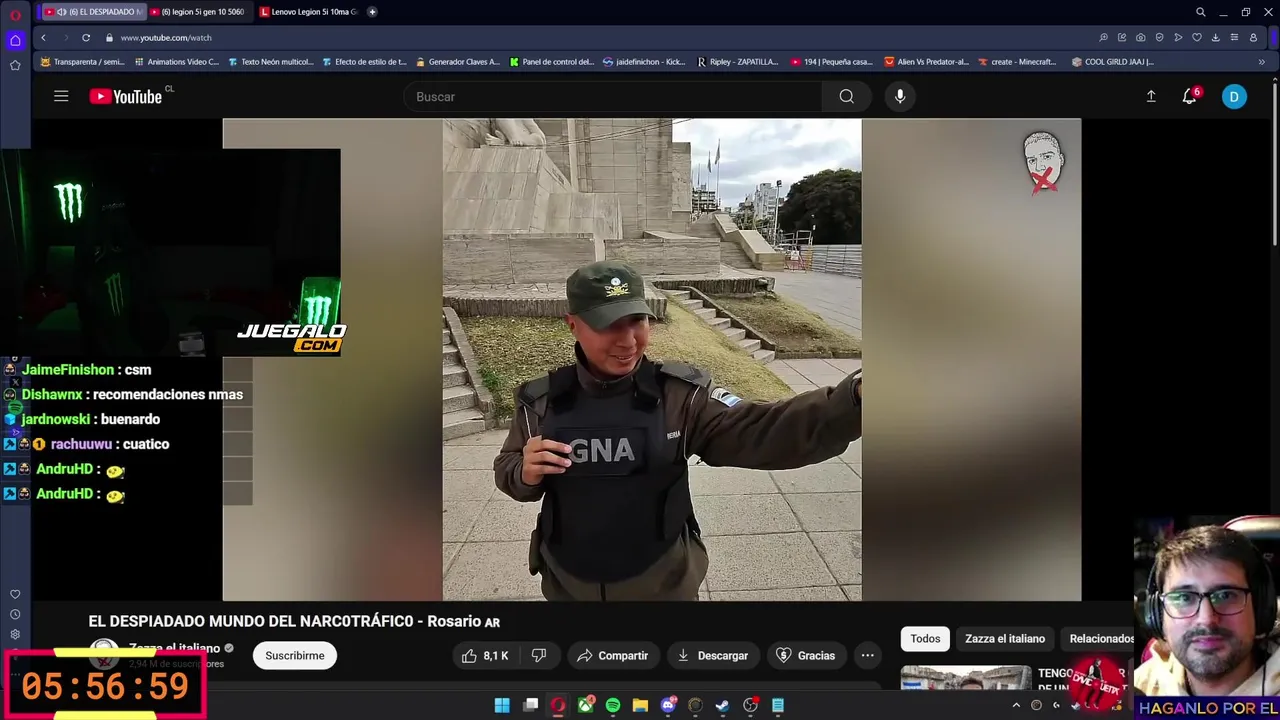Open bookmark Transparenta / semi...
Image resolution: width=1280 pixels, height=720 pixels.
82,62
